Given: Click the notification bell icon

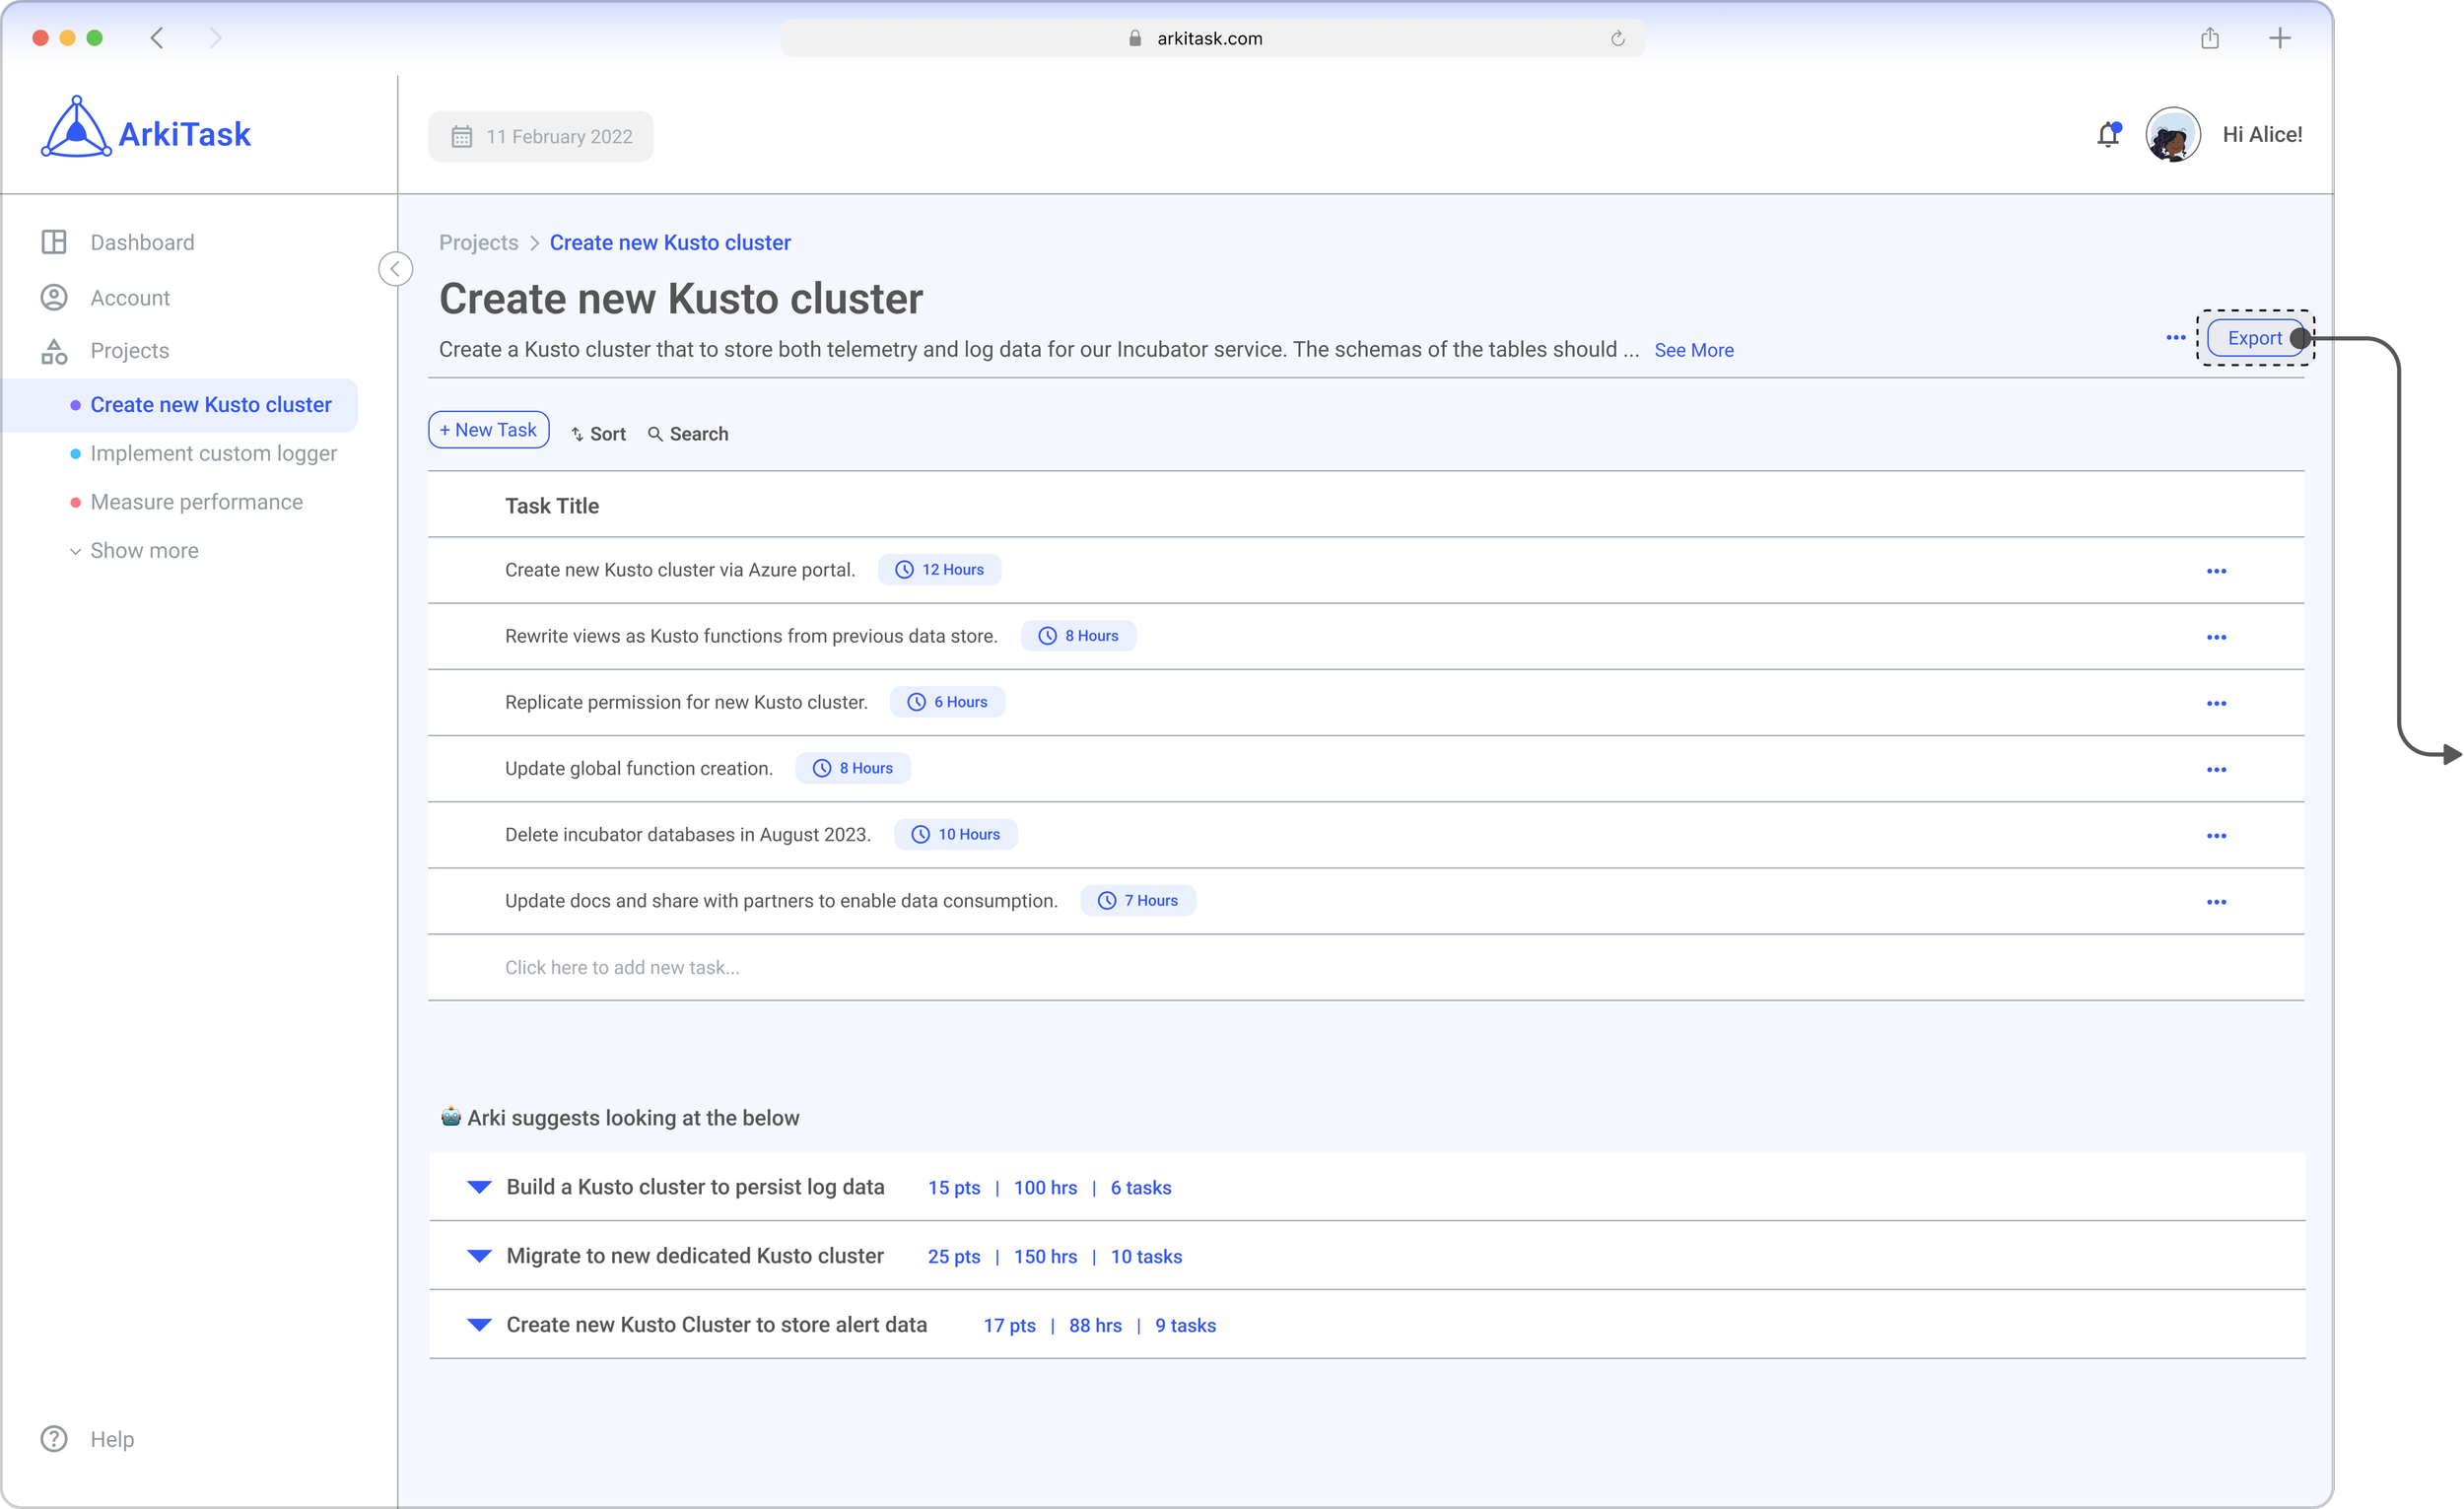Looking at the screenshot, I should click(2108, 135).
